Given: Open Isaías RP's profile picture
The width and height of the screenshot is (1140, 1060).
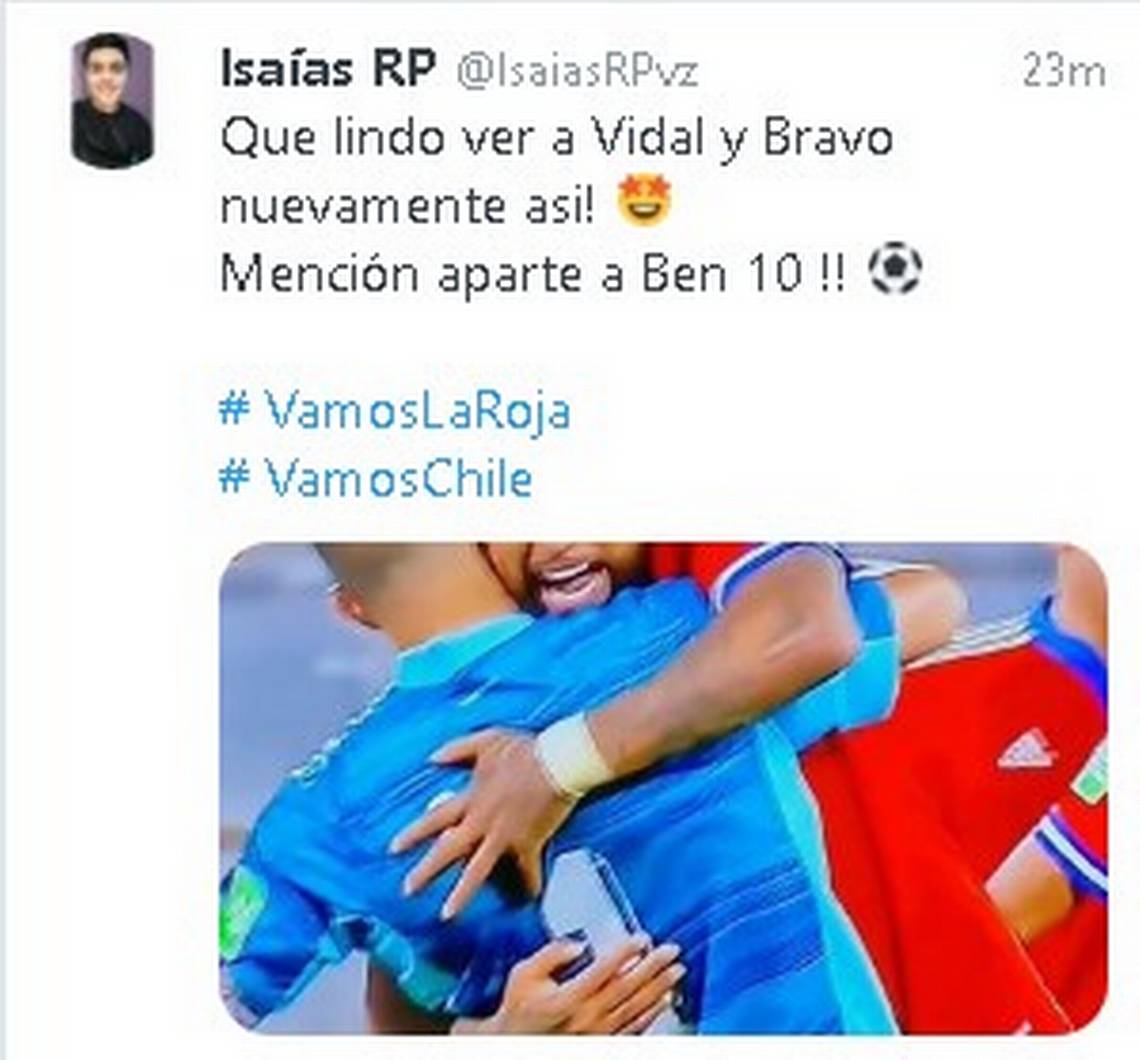Looking at the screenshot, I should tap(112, 100).
